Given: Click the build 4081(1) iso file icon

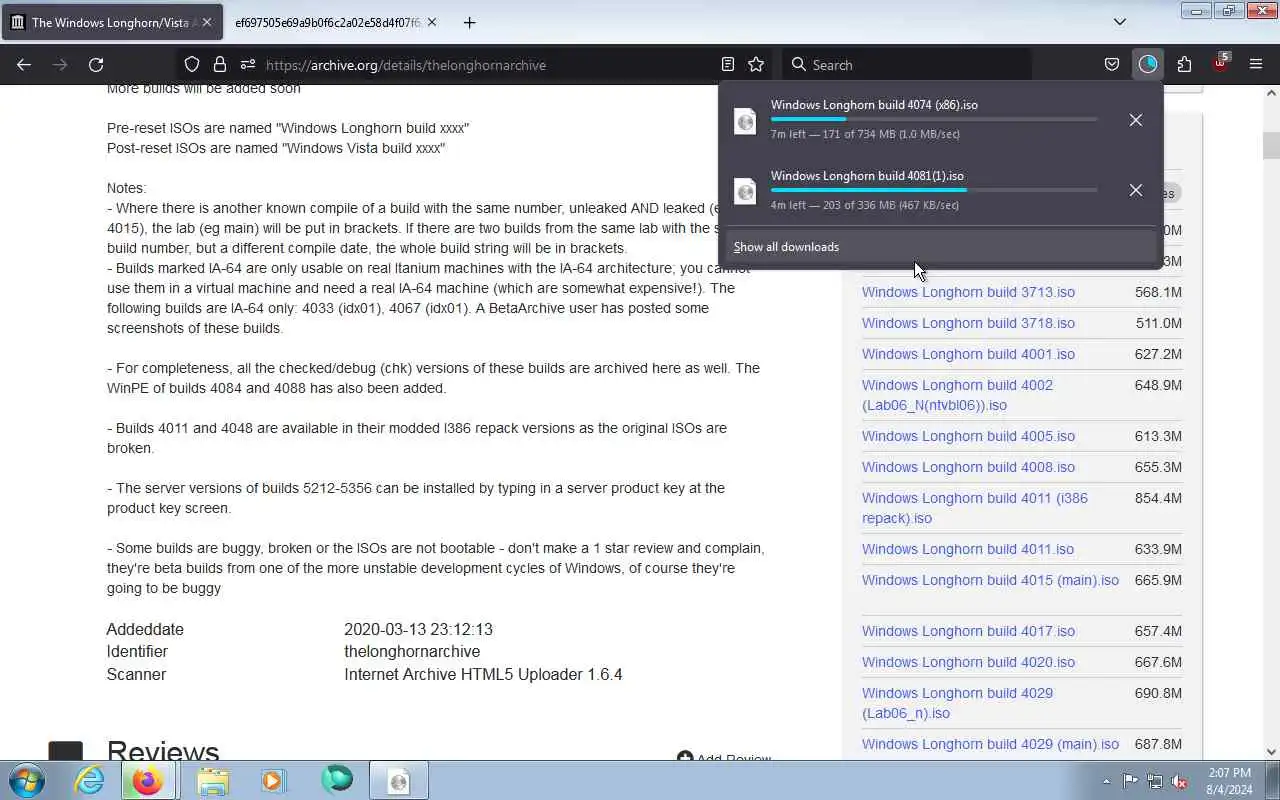Looking at the screenshot, I should point(745,190).
